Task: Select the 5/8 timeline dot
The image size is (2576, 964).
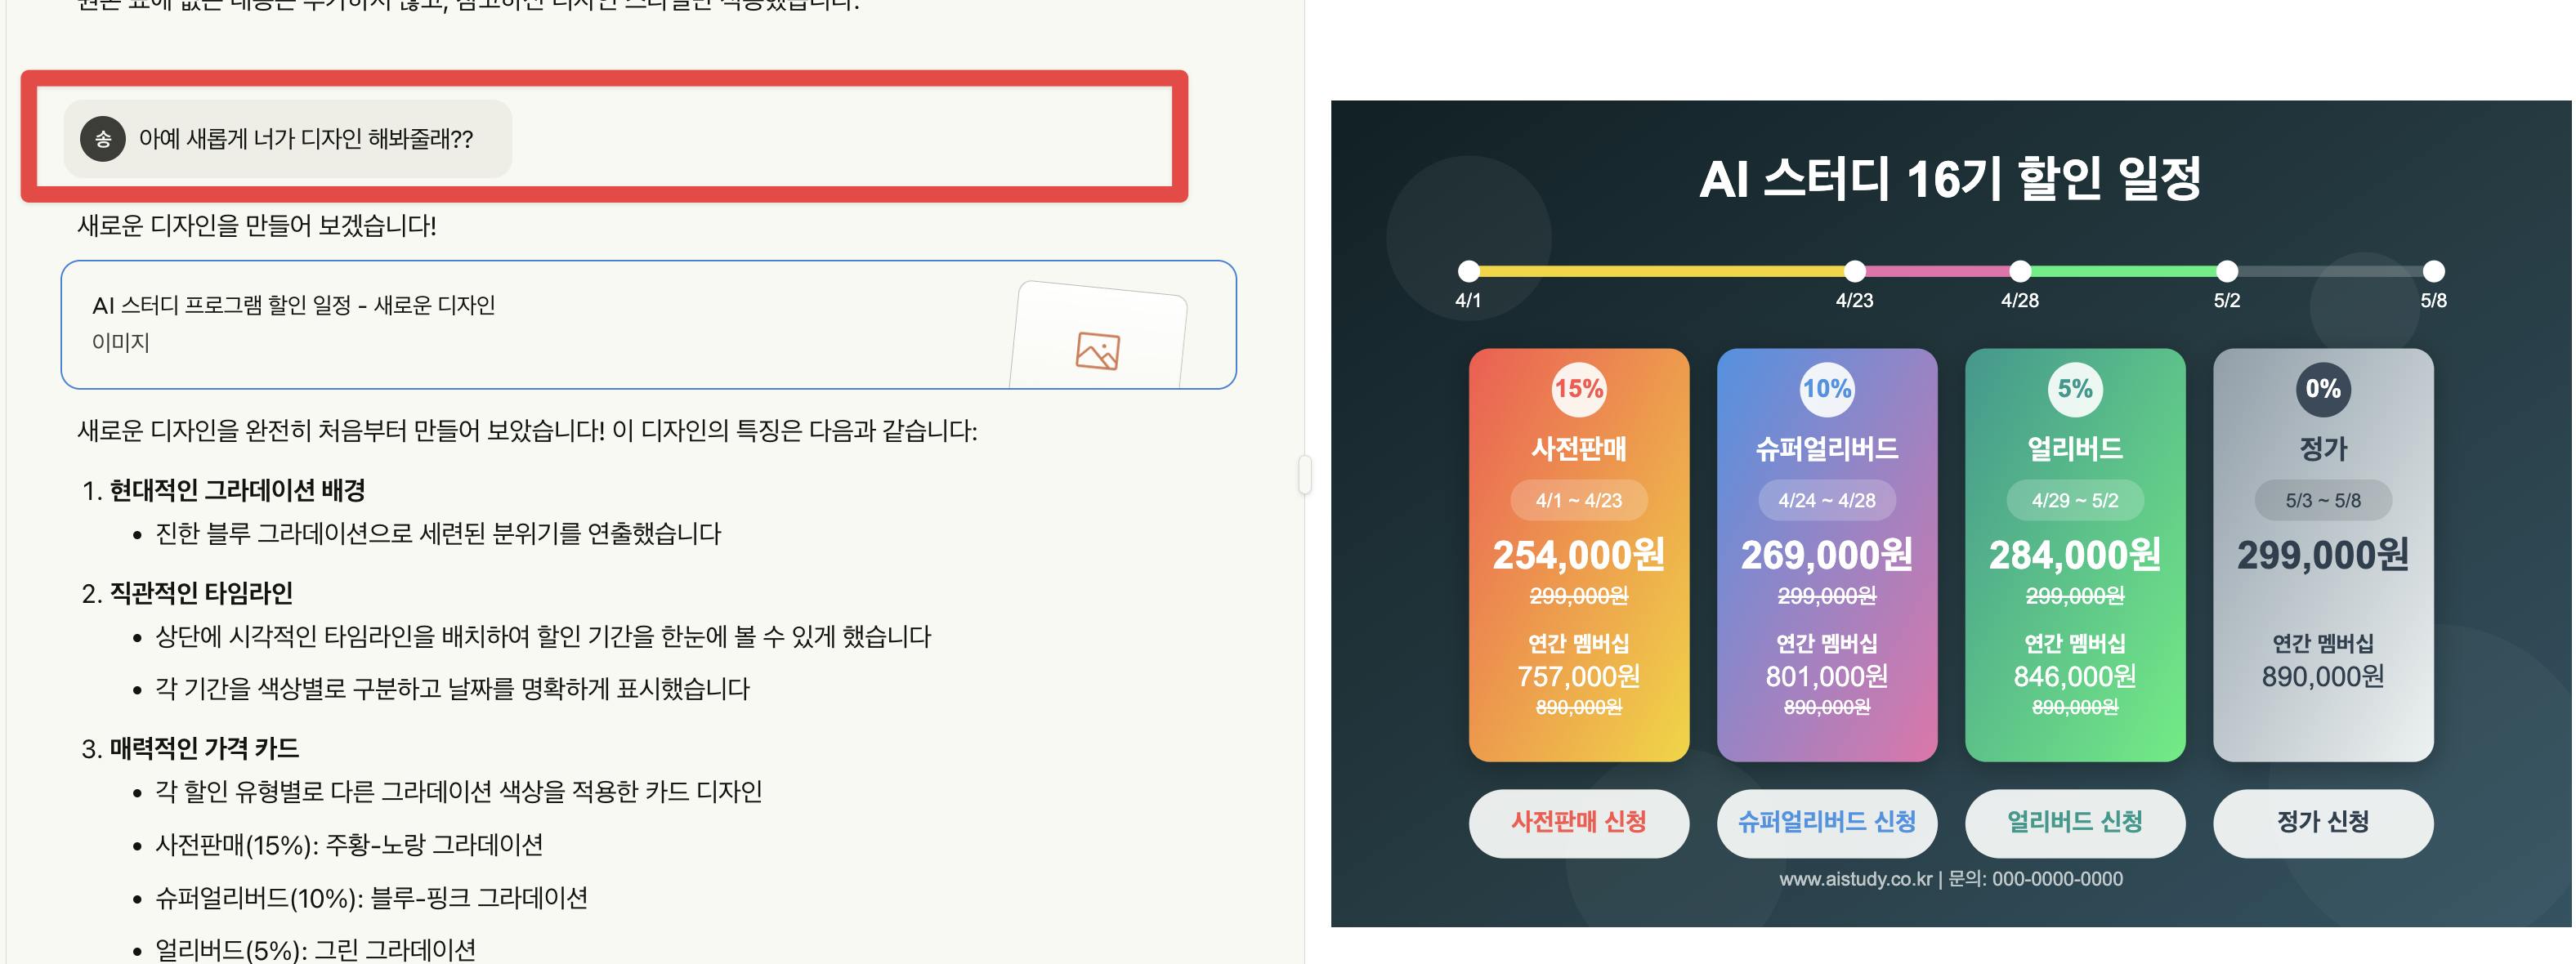Action: 2433,271
